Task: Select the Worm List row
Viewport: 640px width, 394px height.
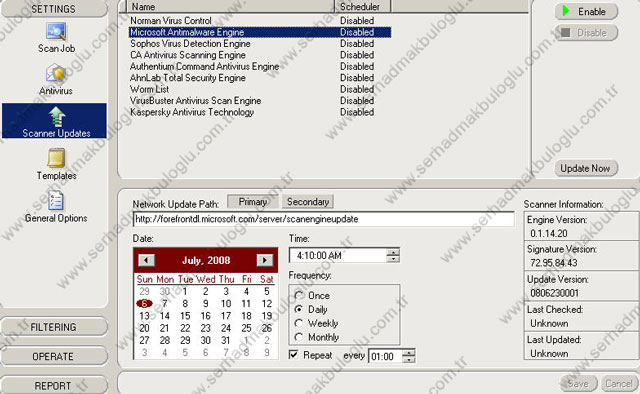Action: [x=260, y=89]
